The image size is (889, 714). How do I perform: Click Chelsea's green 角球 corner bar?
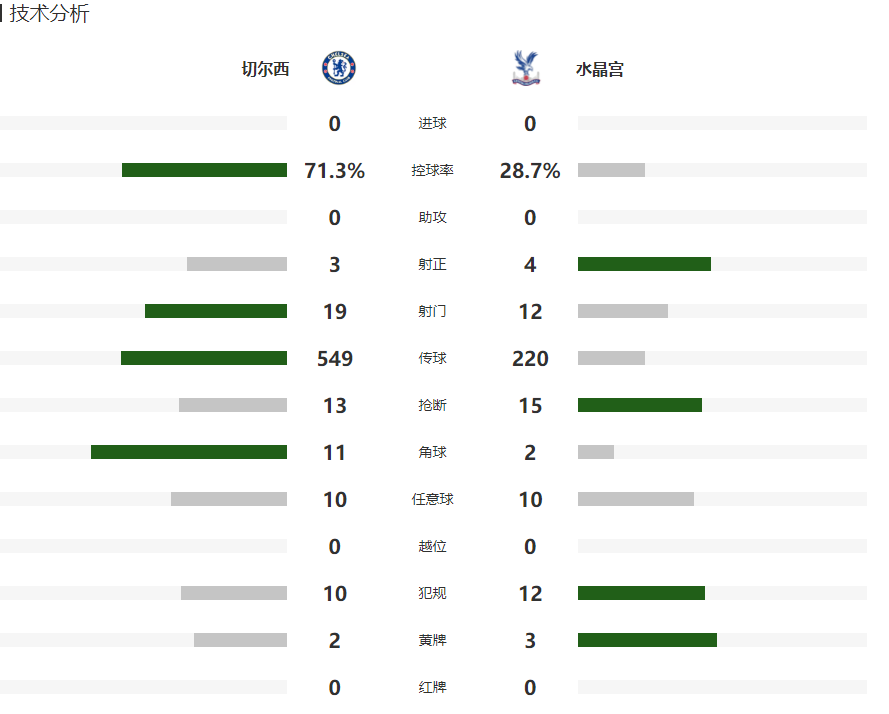click(189, 452)
